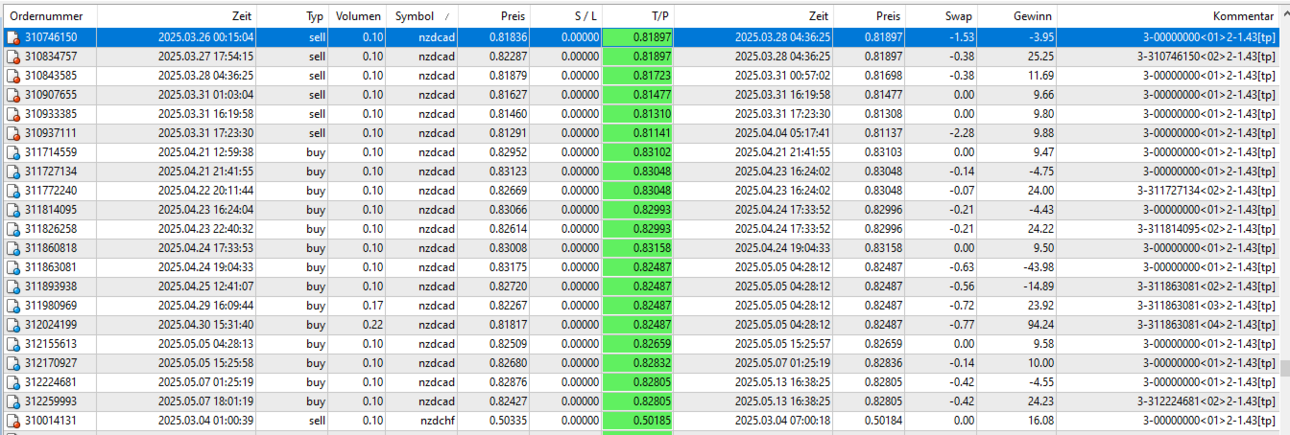
Task: Select order number 311893938
Action: [x=53, y=286]
